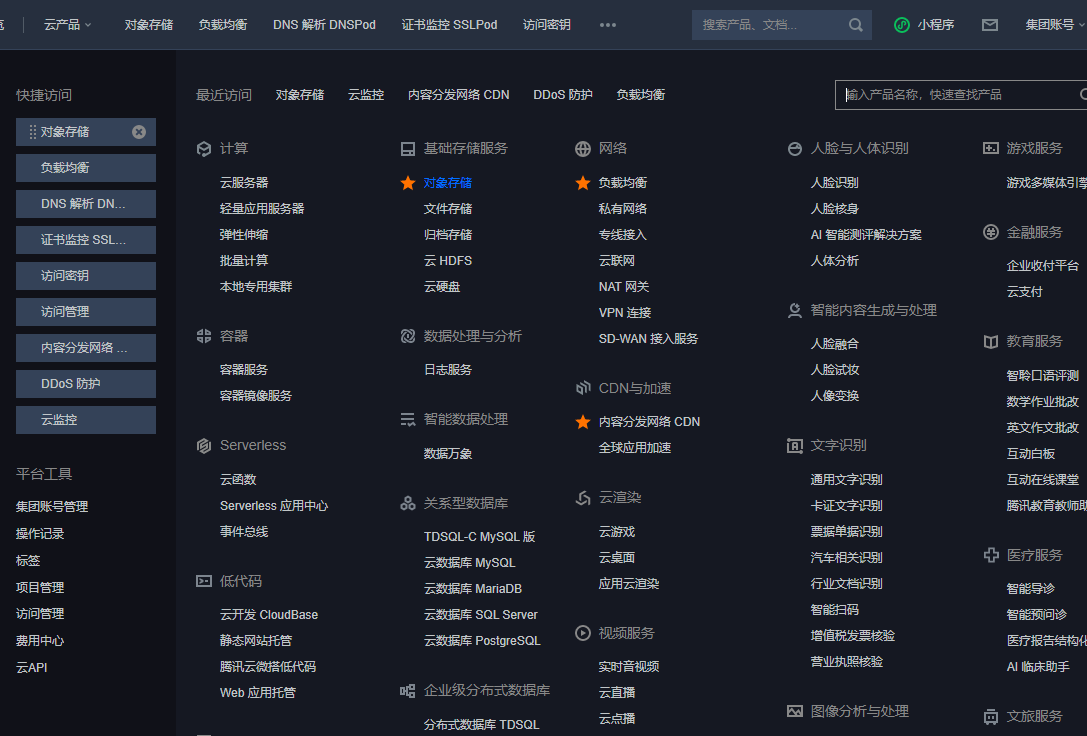Open the messages envelope icon

tap(990, 25)
